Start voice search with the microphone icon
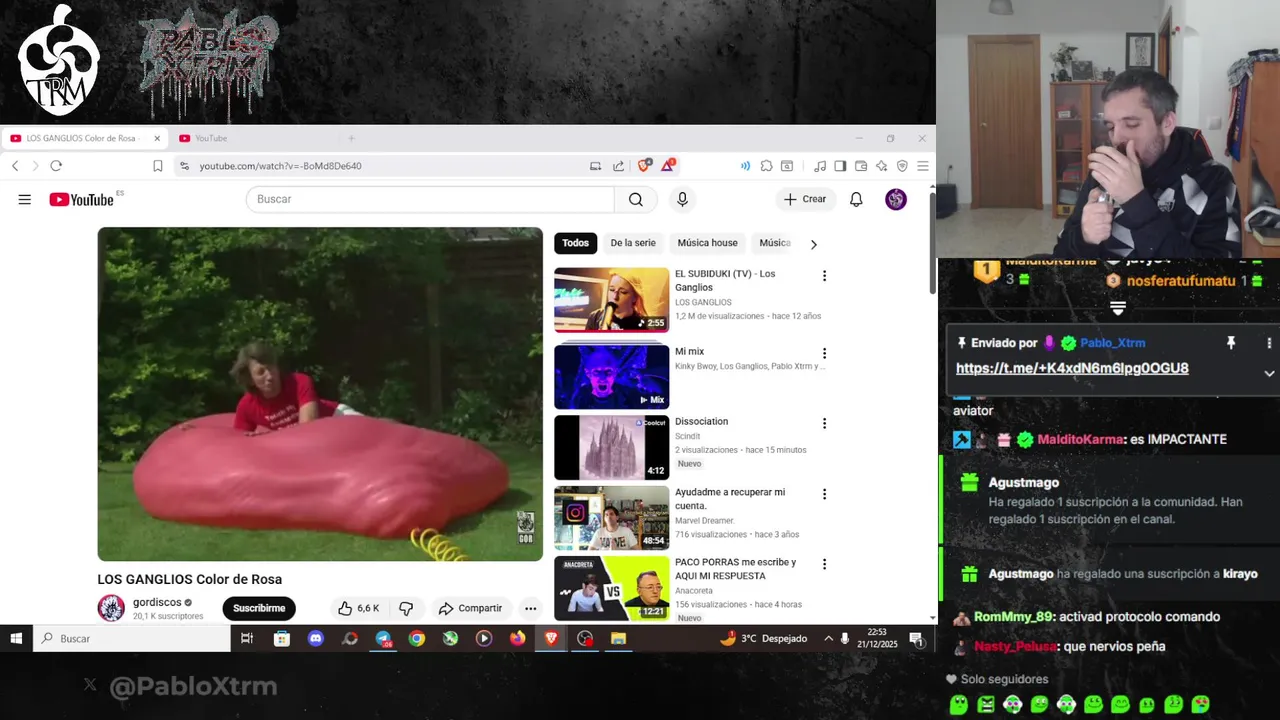 coord(682,199)
